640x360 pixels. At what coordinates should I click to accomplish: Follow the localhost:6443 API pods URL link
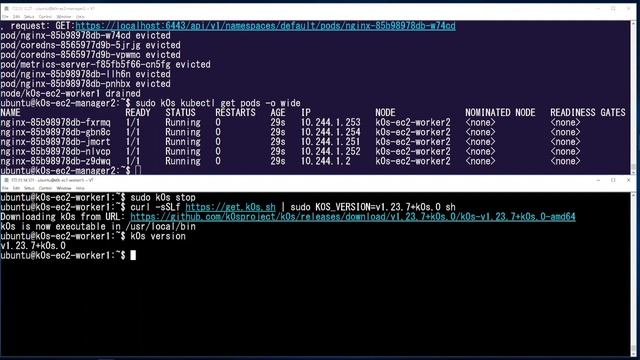(x=265, y=26)
